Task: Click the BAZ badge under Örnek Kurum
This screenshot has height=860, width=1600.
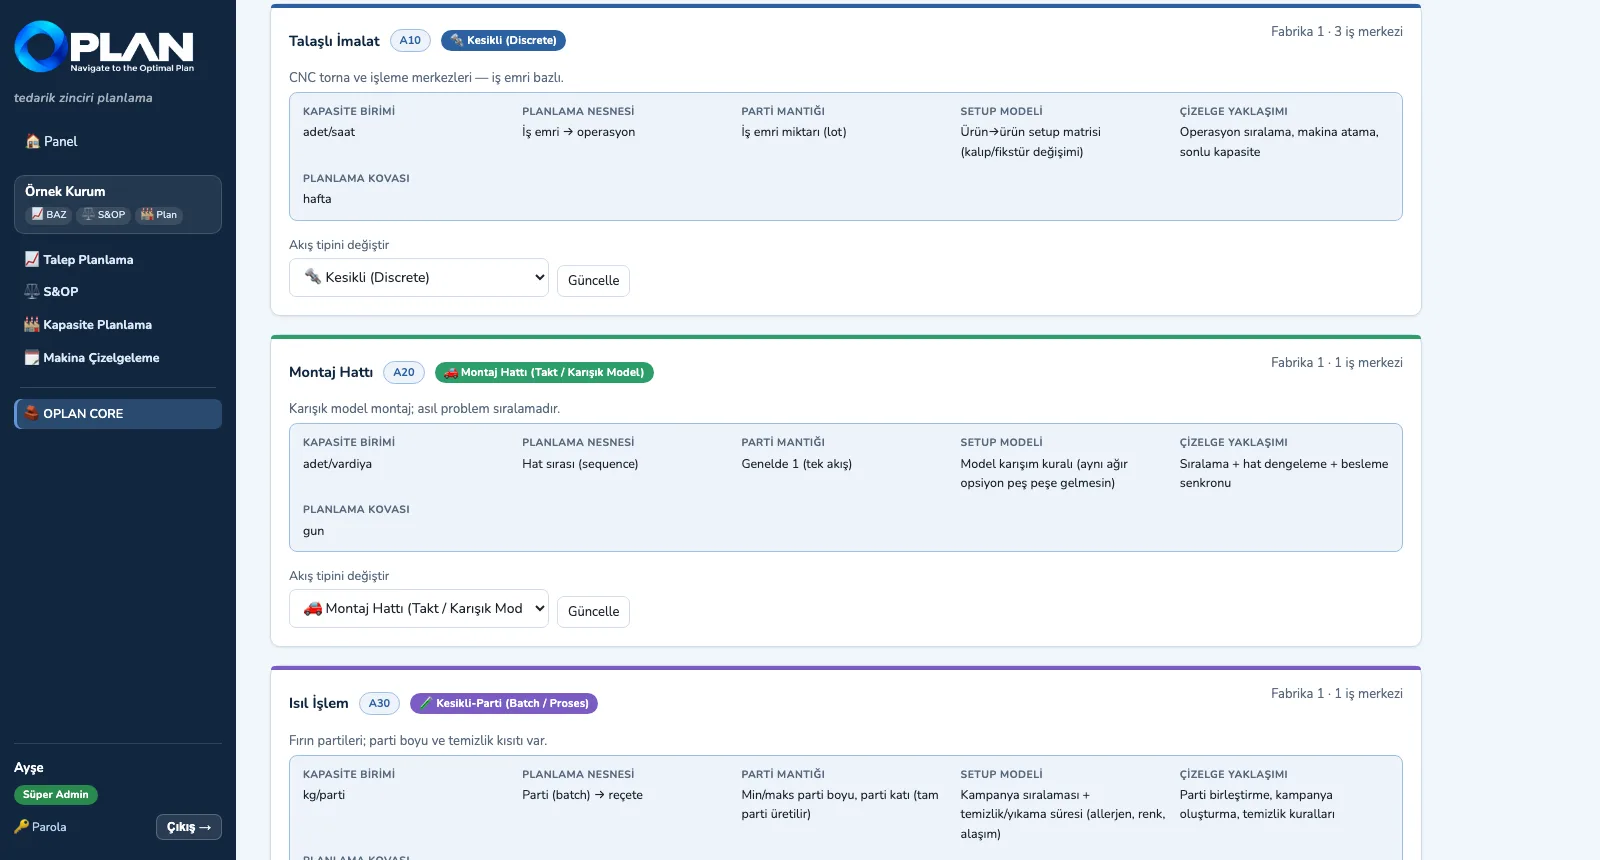Action: tap(48, 214)
